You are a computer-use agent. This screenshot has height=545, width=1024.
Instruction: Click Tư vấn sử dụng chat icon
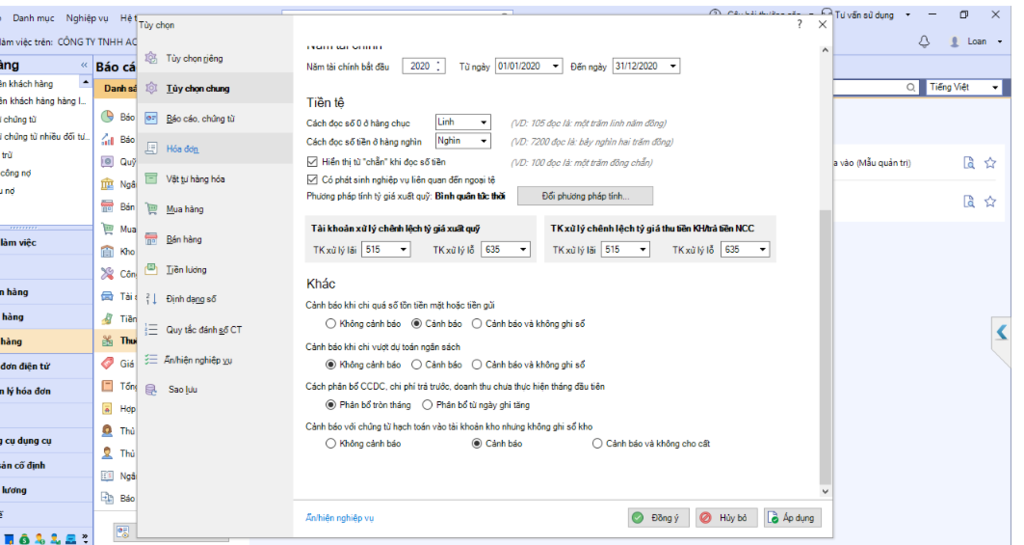[827, 14]
